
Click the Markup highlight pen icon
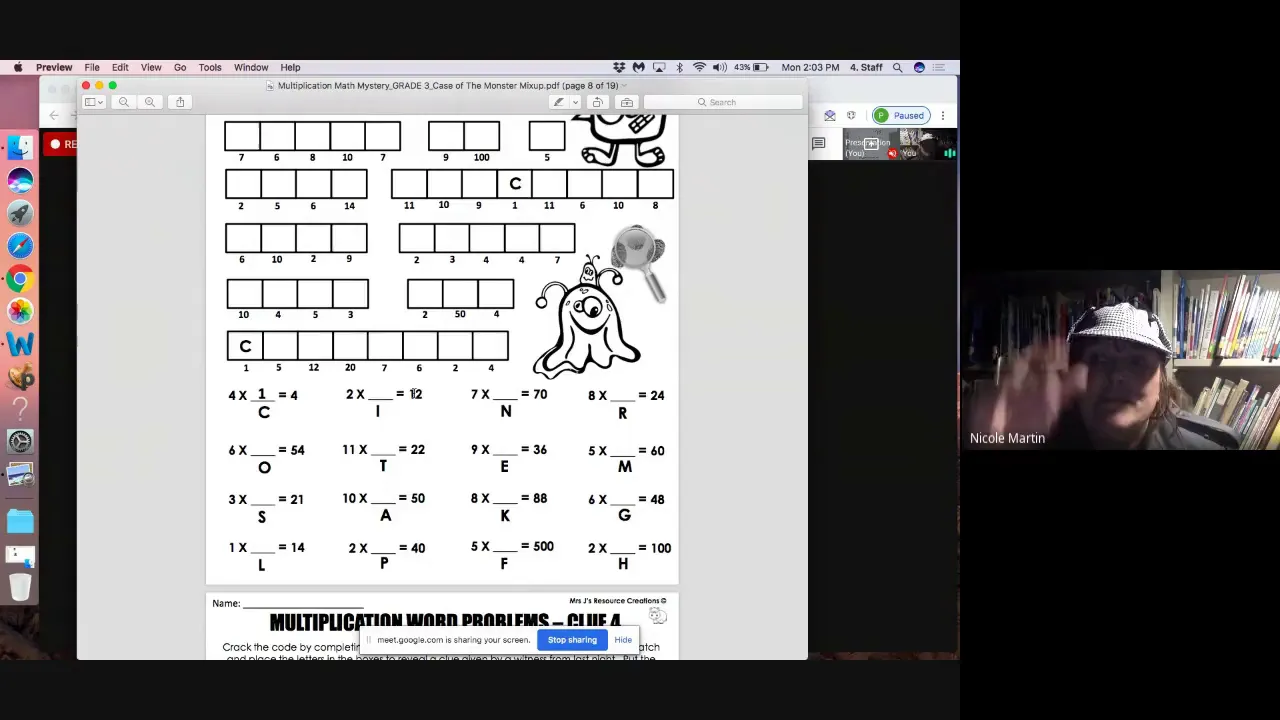559,102
